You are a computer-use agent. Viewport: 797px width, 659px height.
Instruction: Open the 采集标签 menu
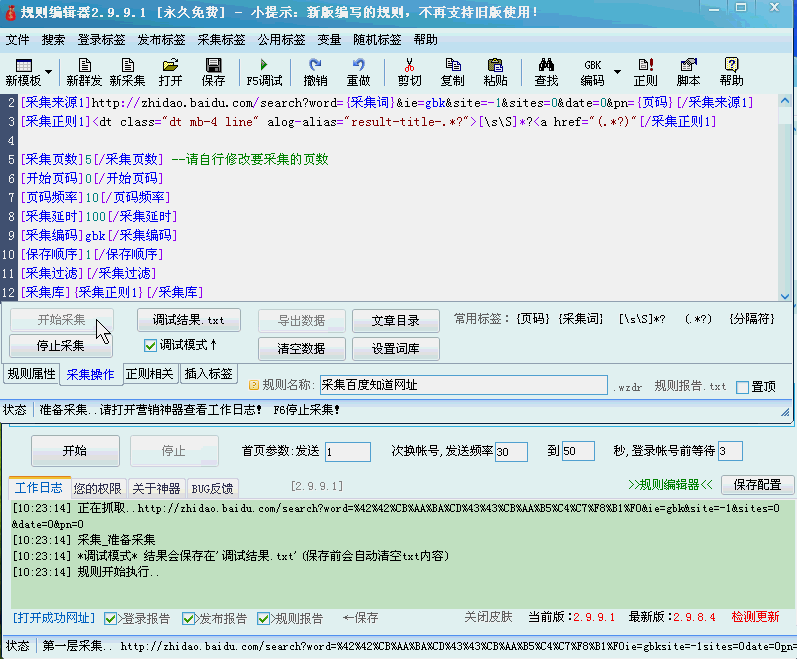tap(221, 40)
